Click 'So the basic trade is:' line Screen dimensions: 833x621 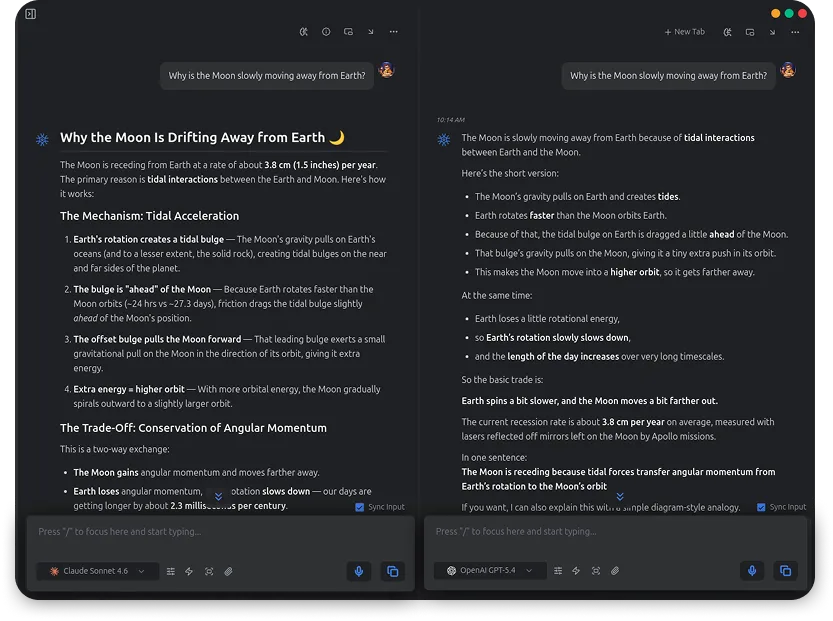(x=502, y=380)
